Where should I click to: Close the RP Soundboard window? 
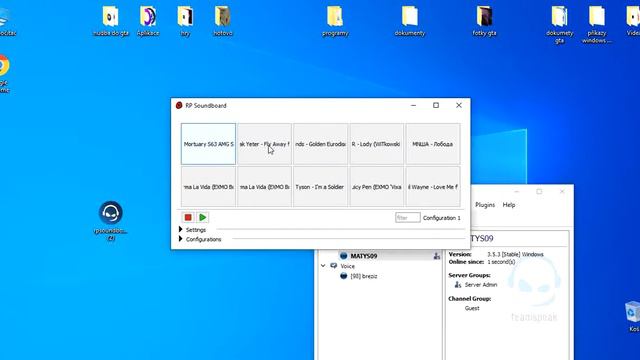(459, 105)
